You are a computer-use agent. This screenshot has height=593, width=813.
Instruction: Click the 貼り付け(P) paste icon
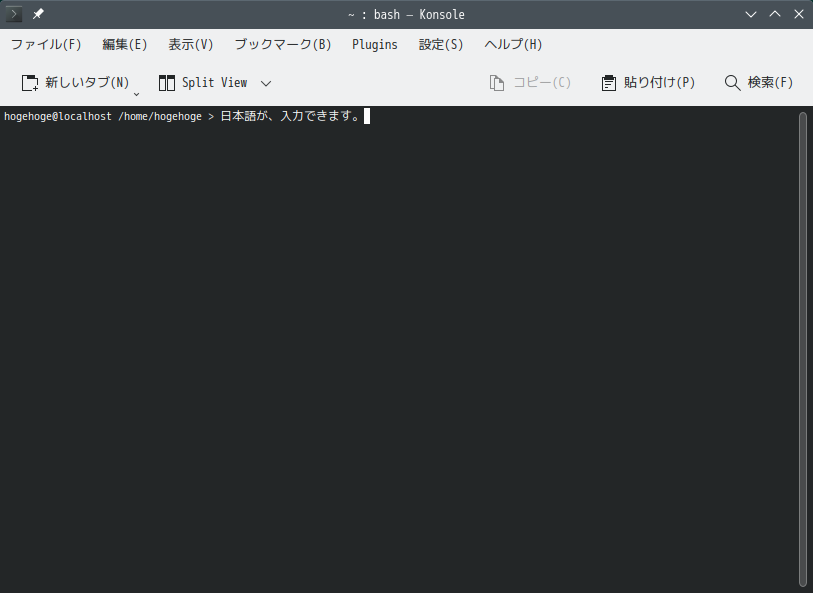click(x=609, y=83)
